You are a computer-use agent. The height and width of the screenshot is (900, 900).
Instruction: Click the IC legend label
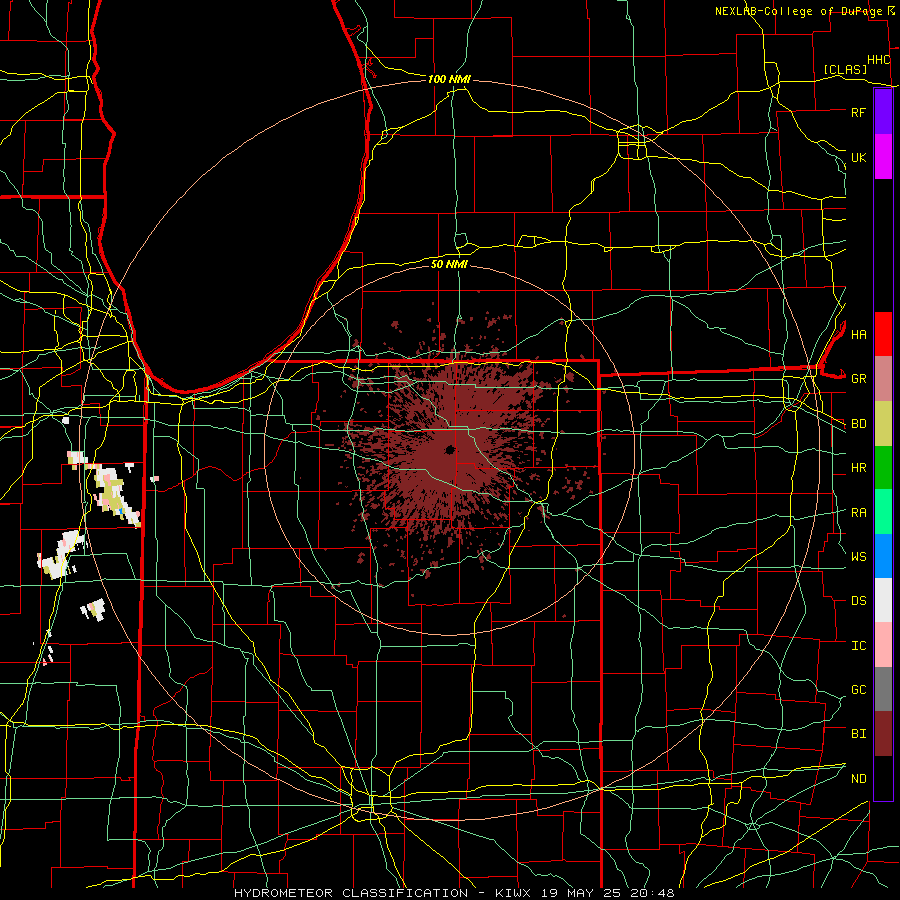(x=858, y=646)
